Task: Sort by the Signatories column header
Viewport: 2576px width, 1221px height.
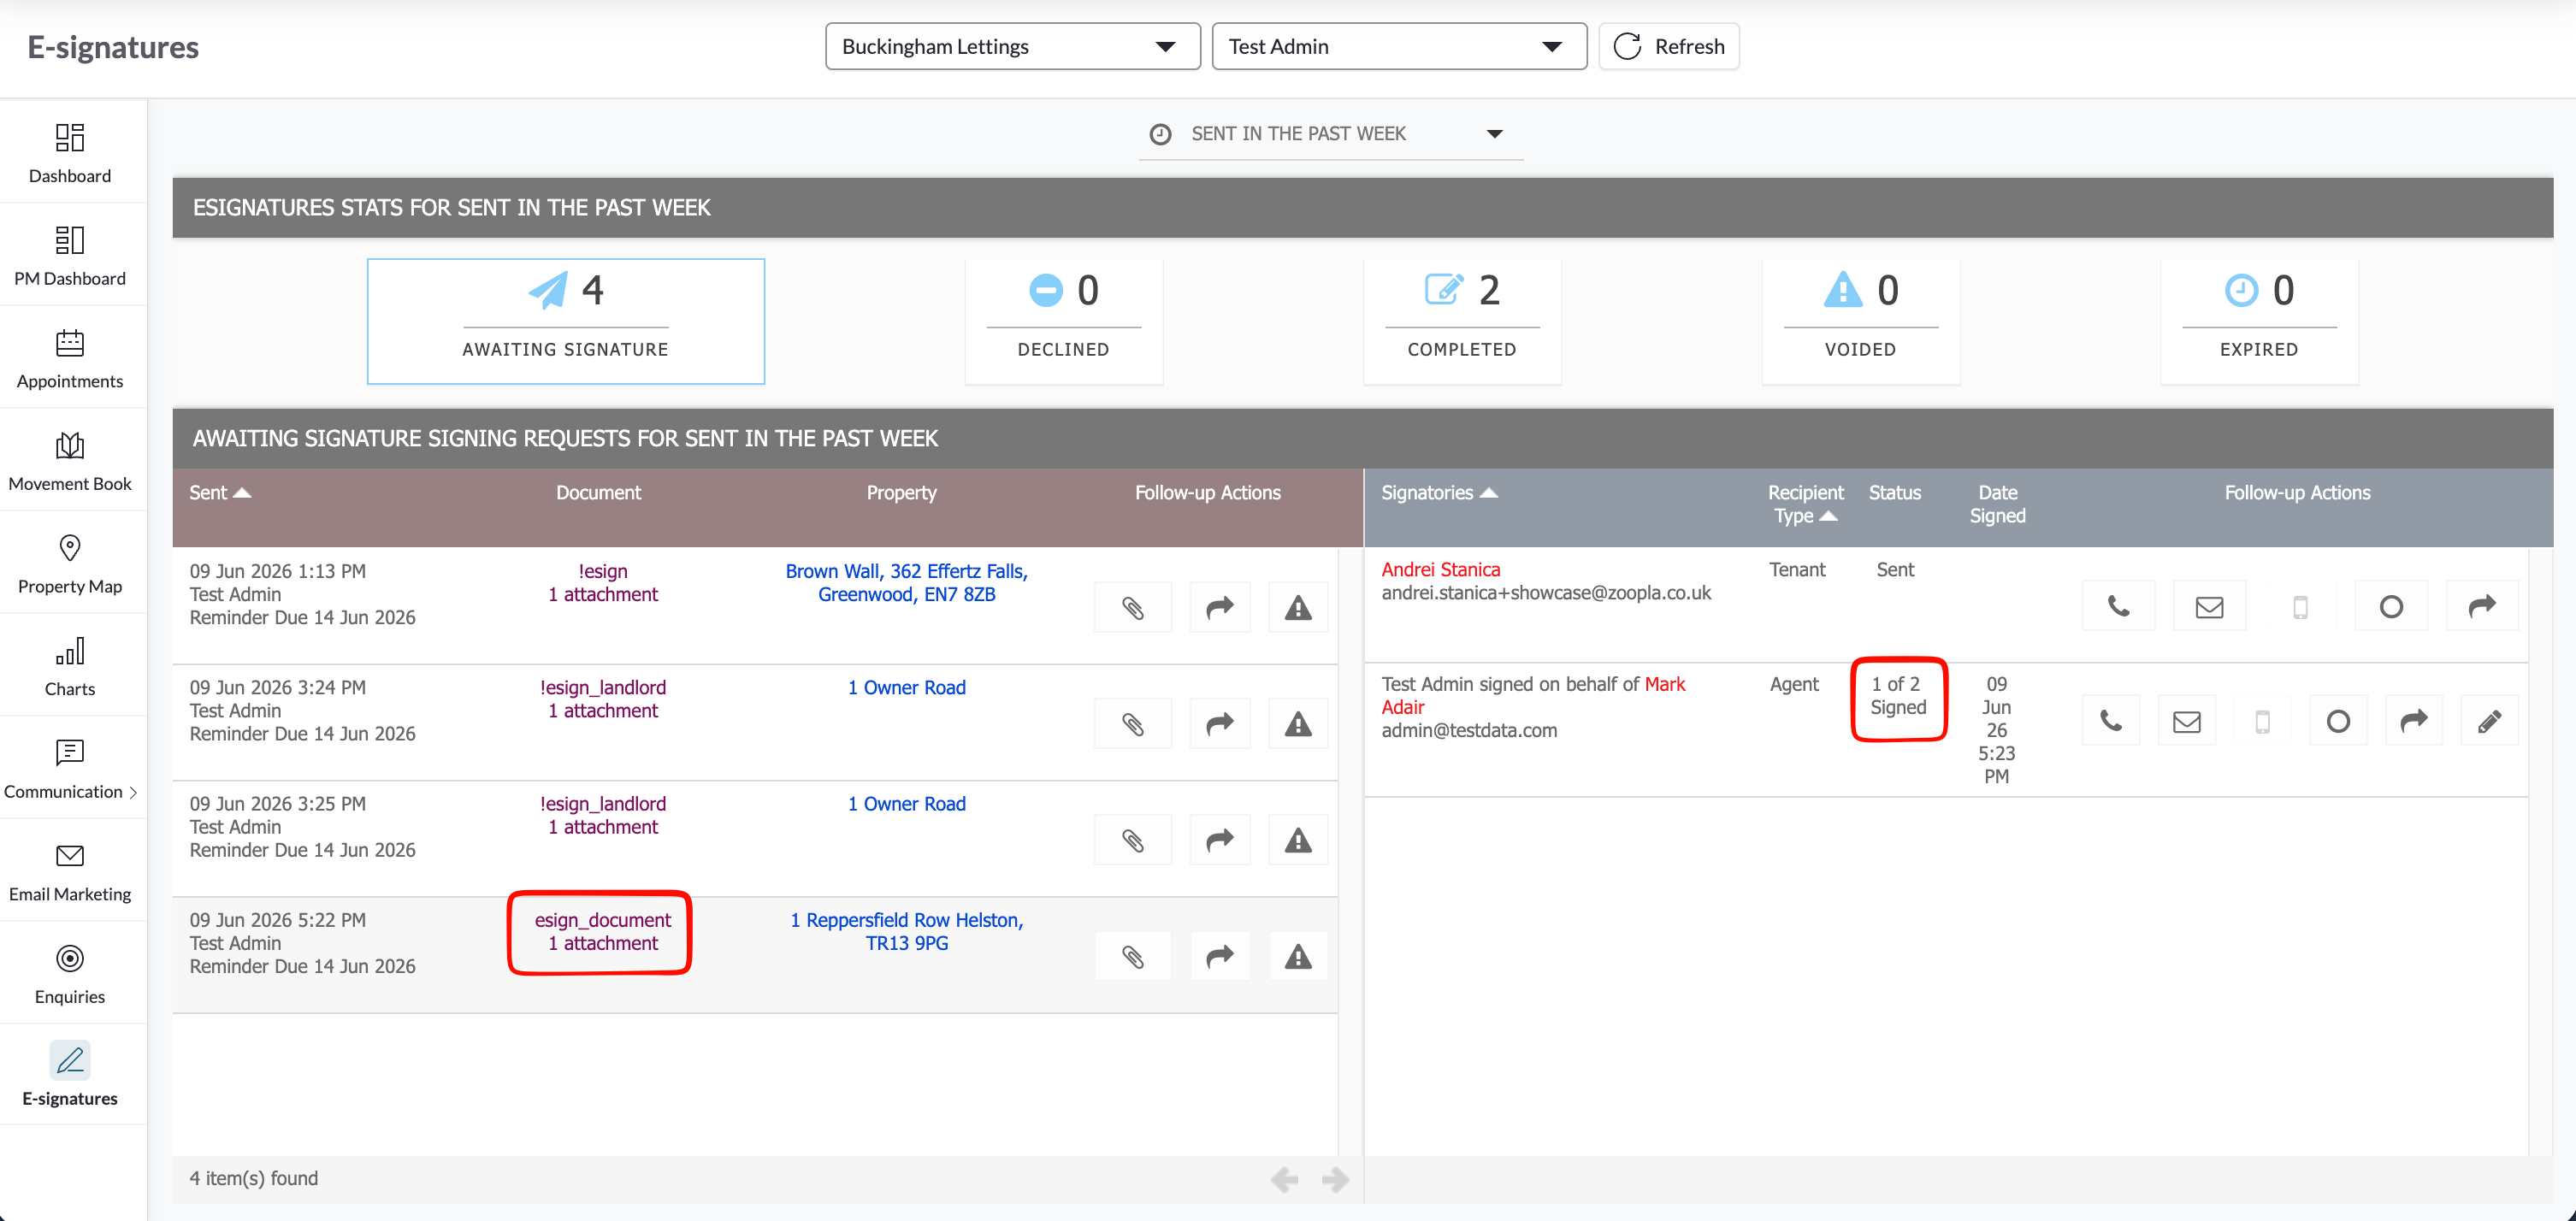Action: point(1439,492)
